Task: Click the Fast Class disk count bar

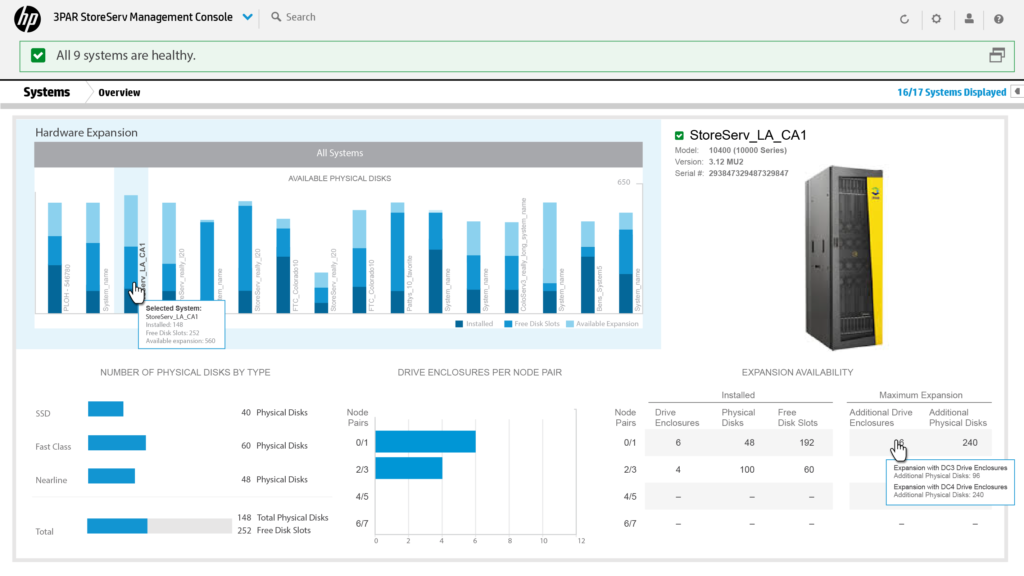Action: (x=117, y=443)
